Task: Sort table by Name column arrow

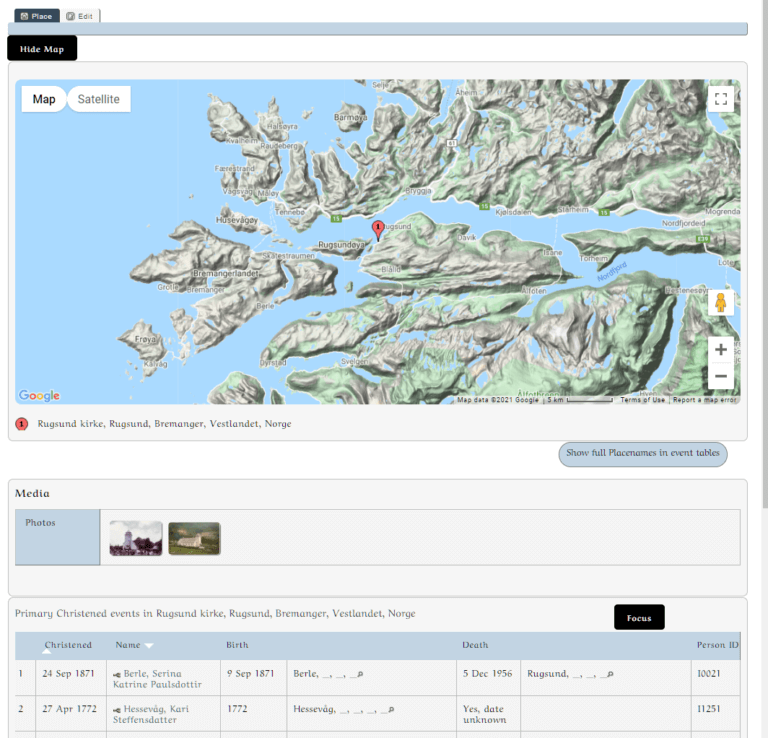Action: coord(149,646)
